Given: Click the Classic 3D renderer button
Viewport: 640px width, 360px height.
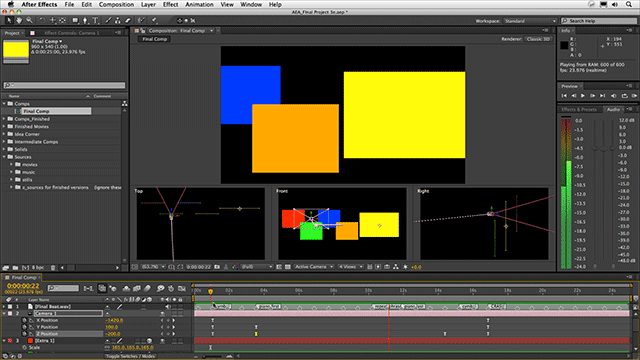Looking at the screenshot, I should [x=538, y=39].
